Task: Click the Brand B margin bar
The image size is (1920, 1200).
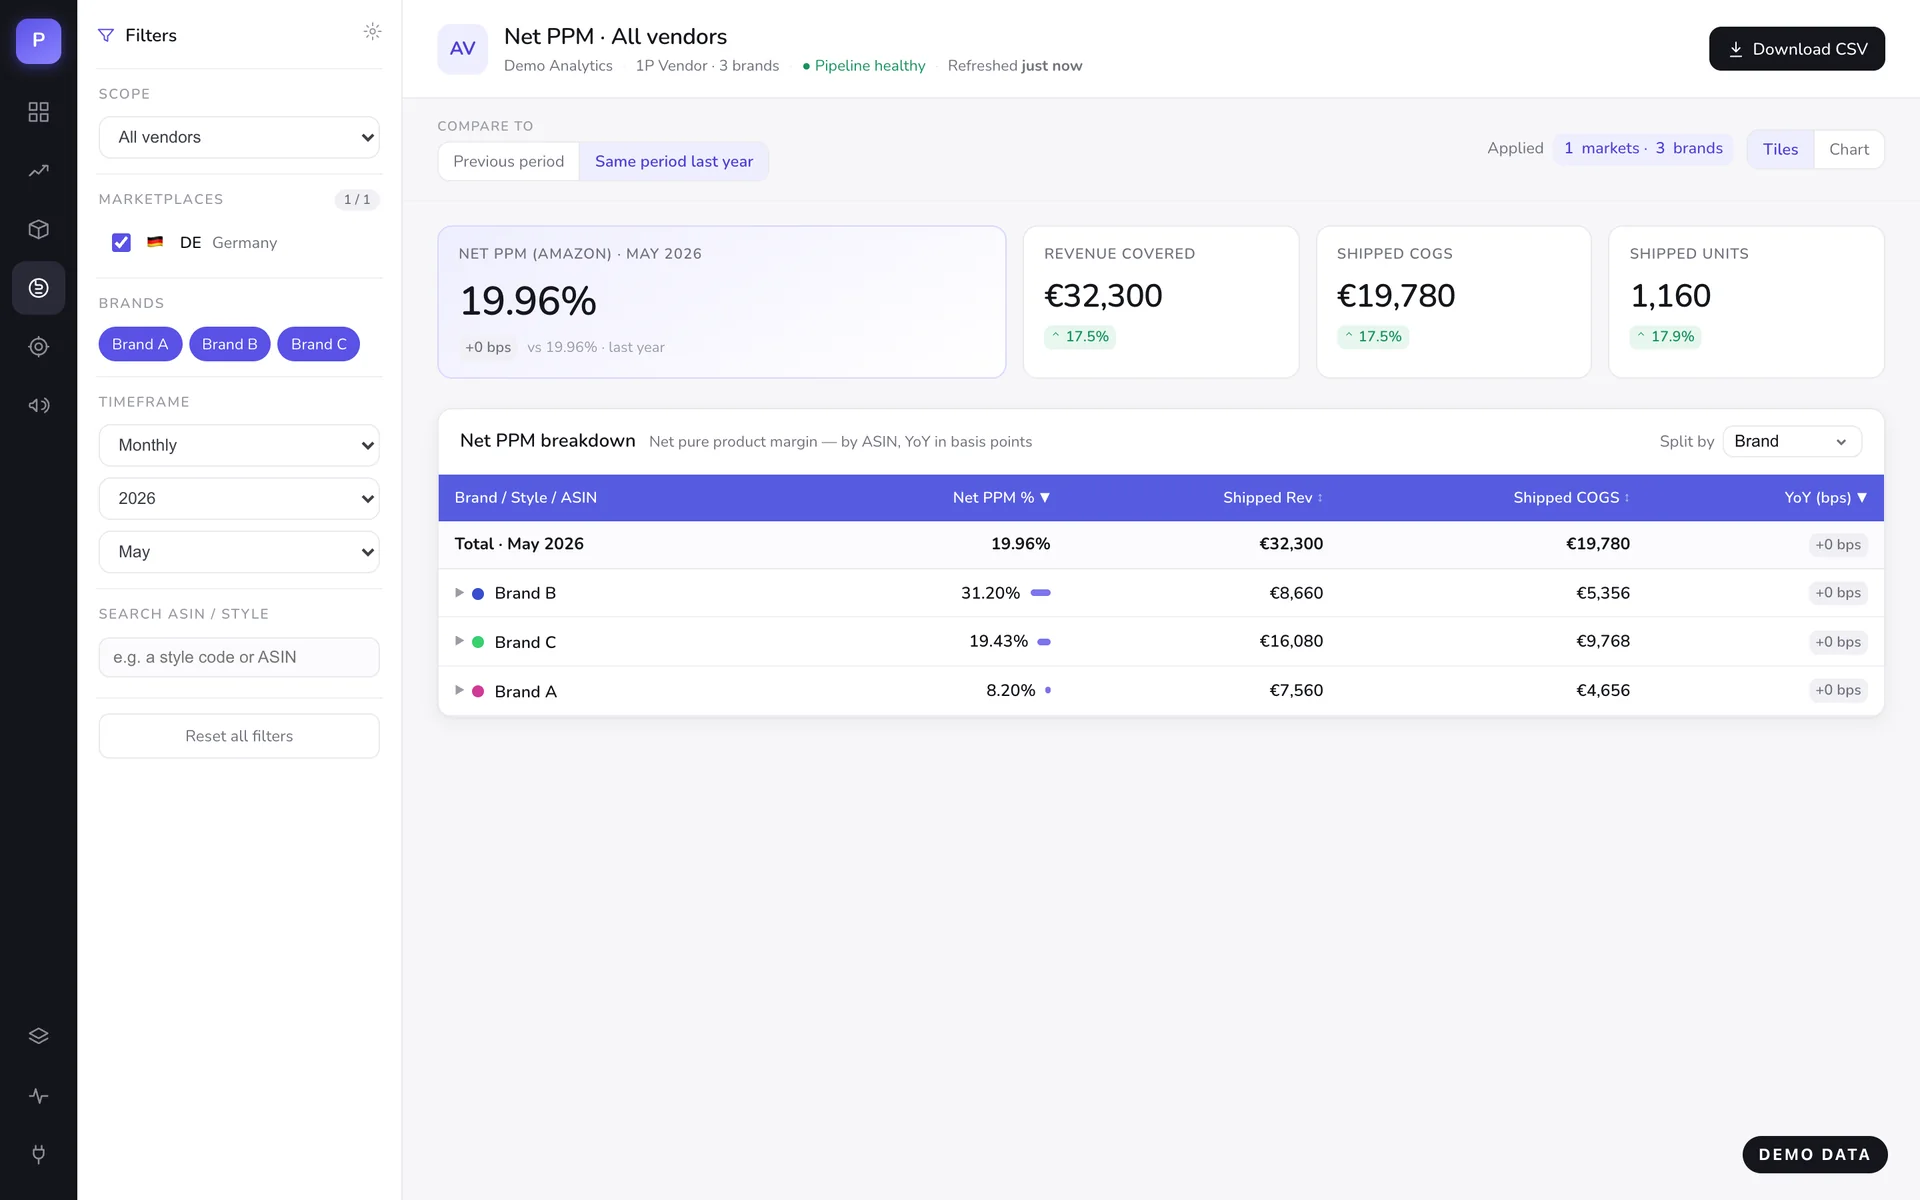Action: click(x=1040, y=593)
